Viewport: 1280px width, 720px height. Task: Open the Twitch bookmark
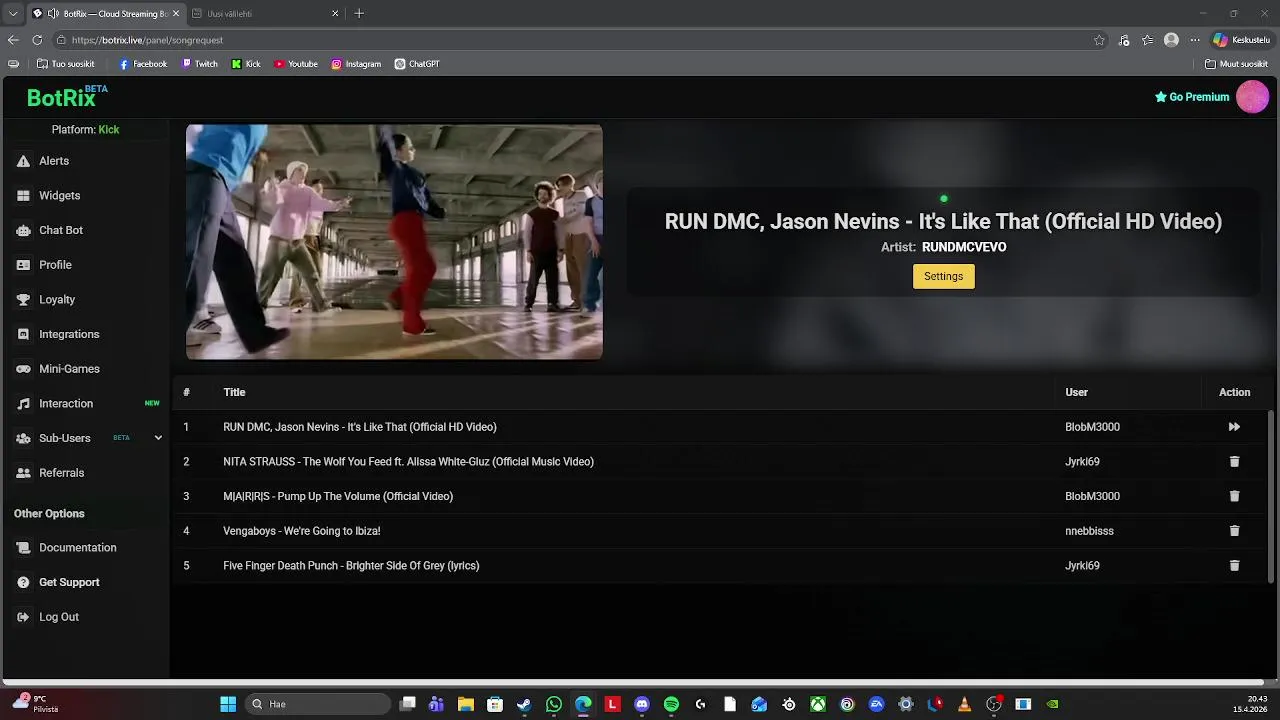pos(200,64)
